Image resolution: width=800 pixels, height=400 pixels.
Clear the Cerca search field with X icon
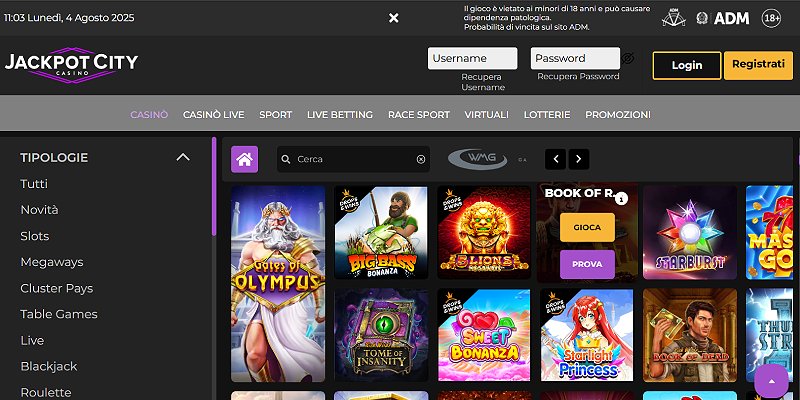click(421, 159)
